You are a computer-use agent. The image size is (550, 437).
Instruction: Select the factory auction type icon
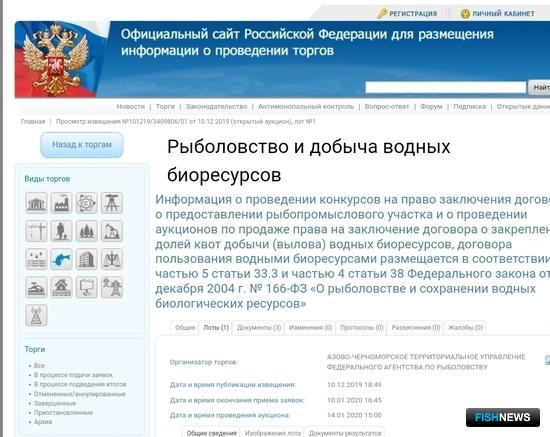[x=61, y=203]
